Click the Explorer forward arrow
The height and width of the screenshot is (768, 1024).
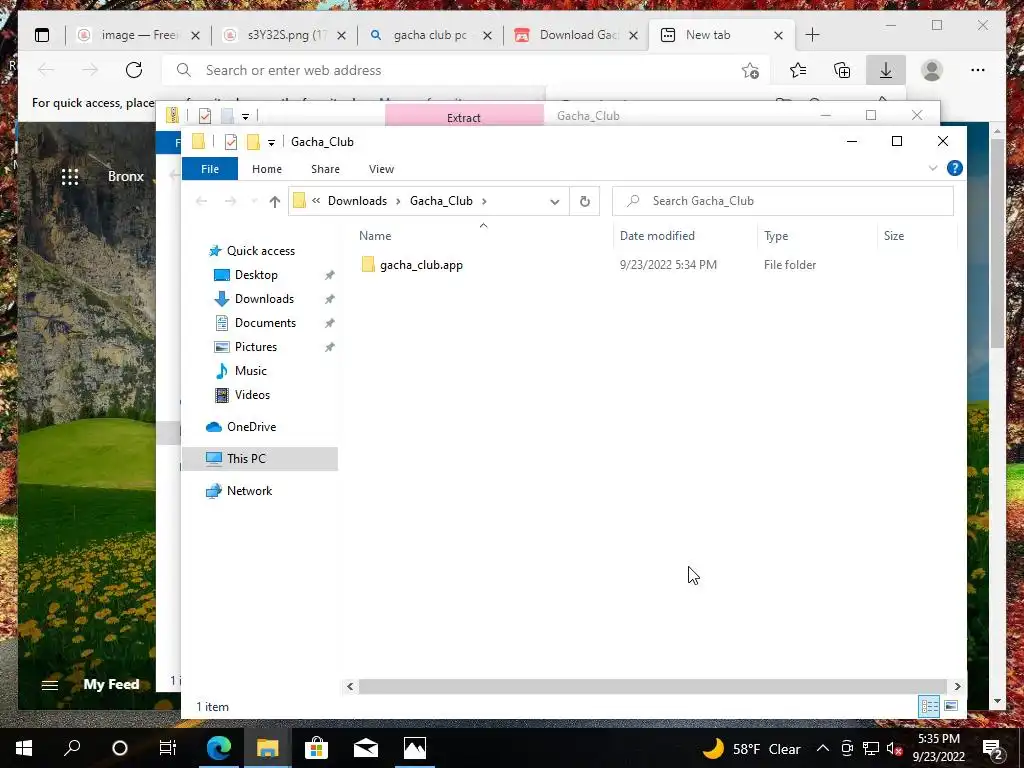coord(230,201)
